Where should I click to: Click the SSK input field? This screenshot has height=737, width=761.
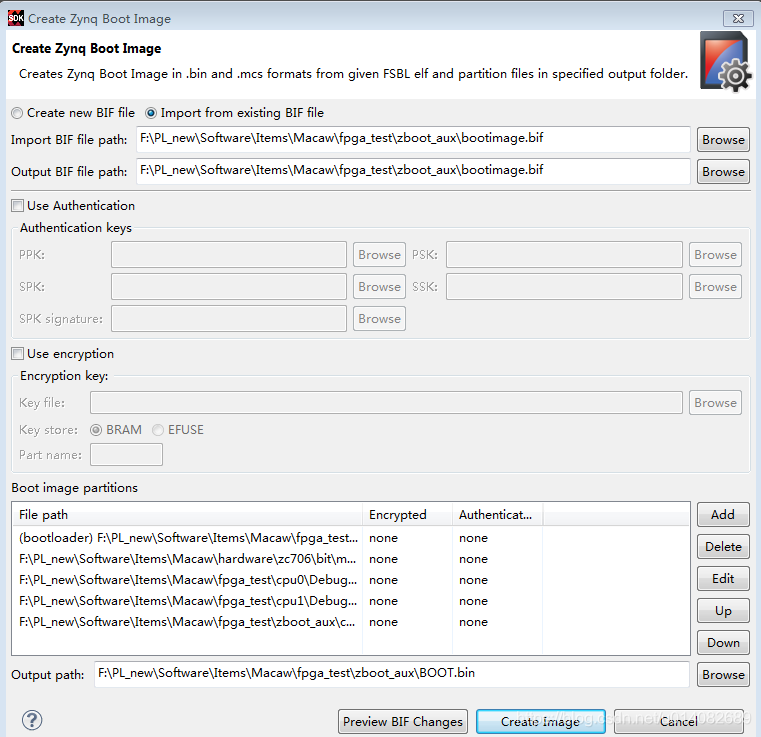564,287
